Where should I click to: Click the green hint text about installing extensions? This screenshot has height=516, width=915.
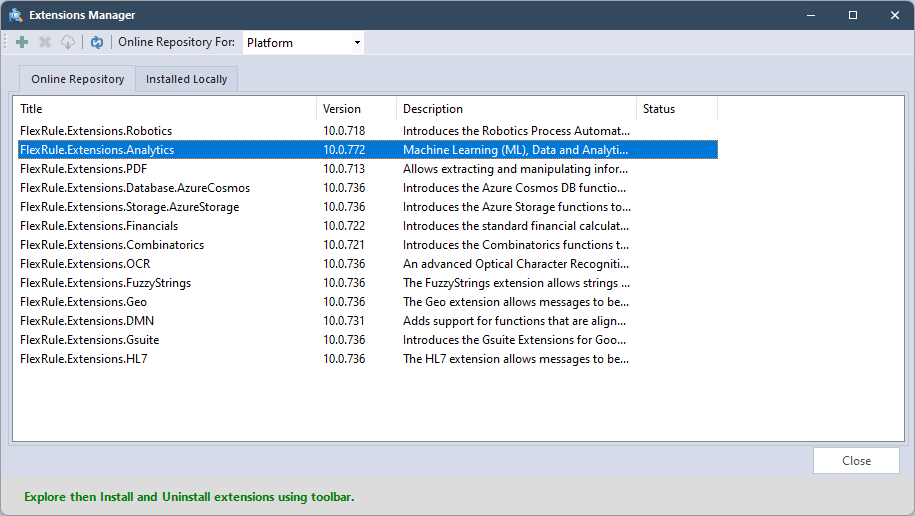(x=189, y=497)
